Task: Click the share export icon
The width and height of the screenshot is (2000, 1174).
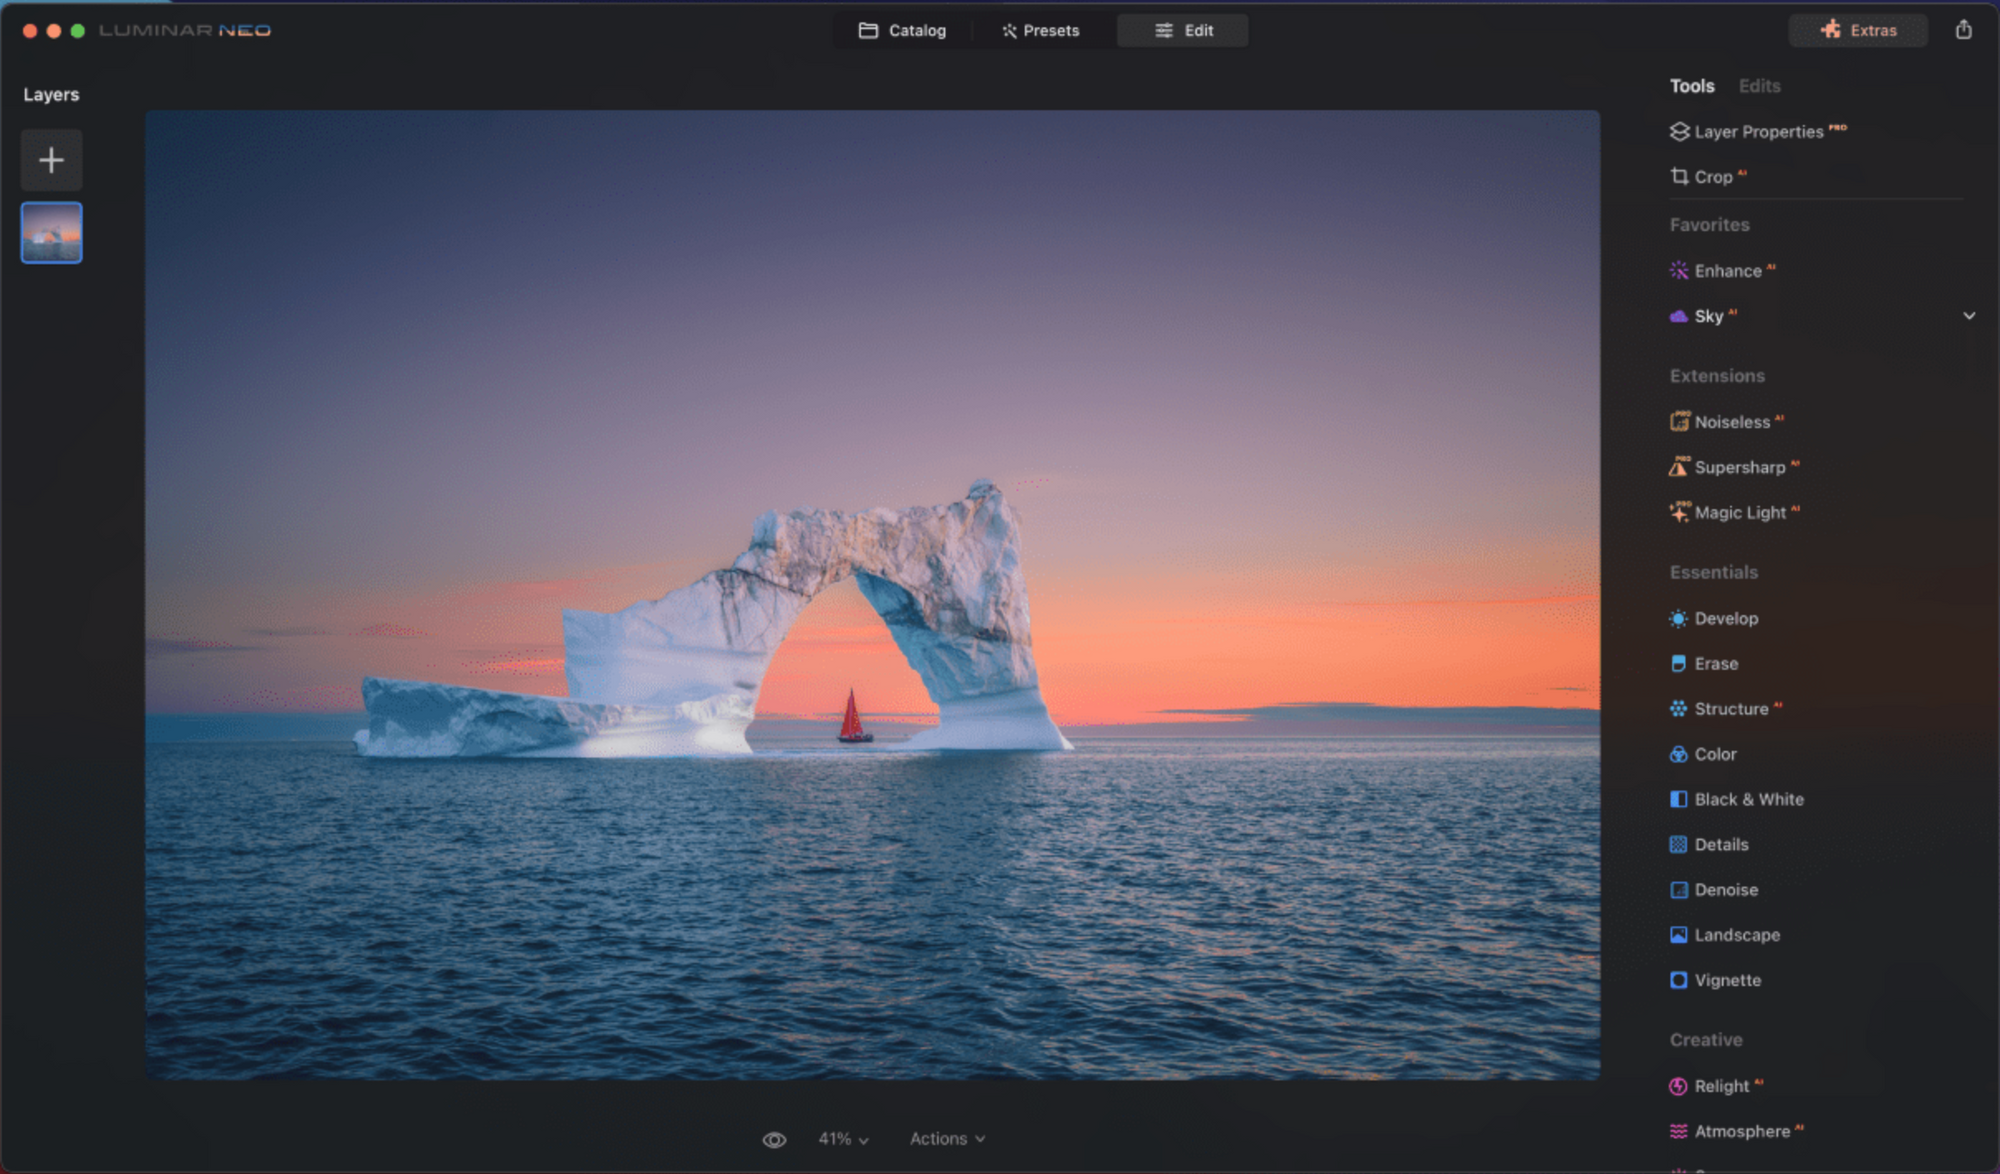Action: [1963, 30]
